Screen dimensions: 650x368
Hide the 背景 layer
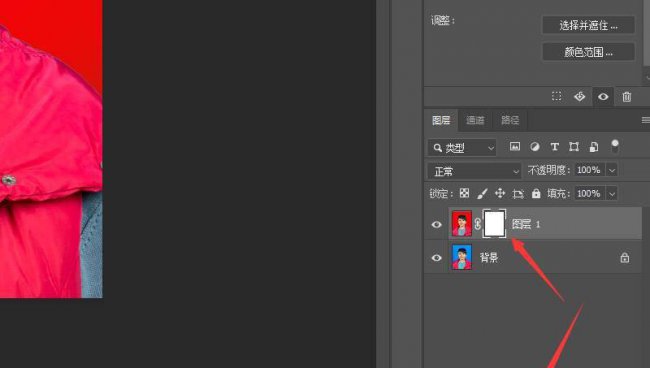[437, 258]
